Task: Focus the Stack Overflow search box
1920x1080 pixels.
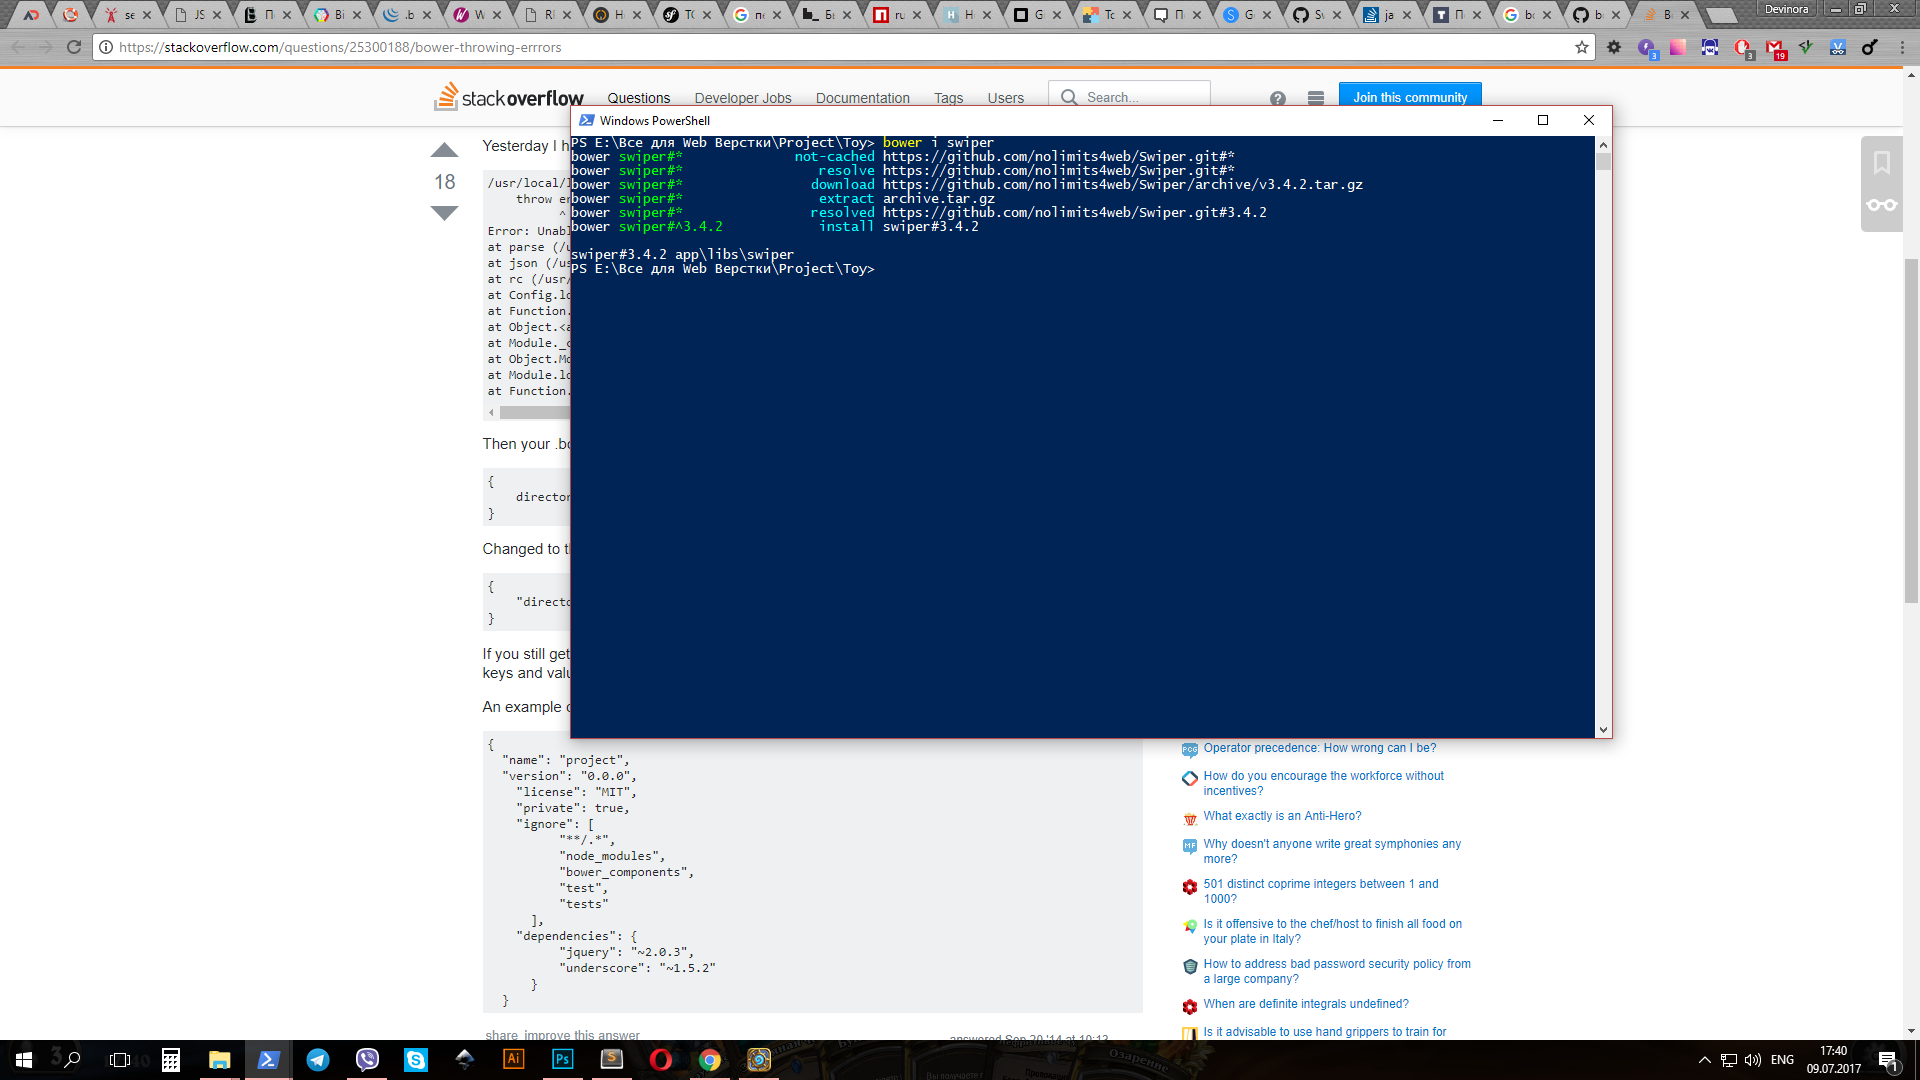Action: pyautogui.click(x=1129, y=96)
